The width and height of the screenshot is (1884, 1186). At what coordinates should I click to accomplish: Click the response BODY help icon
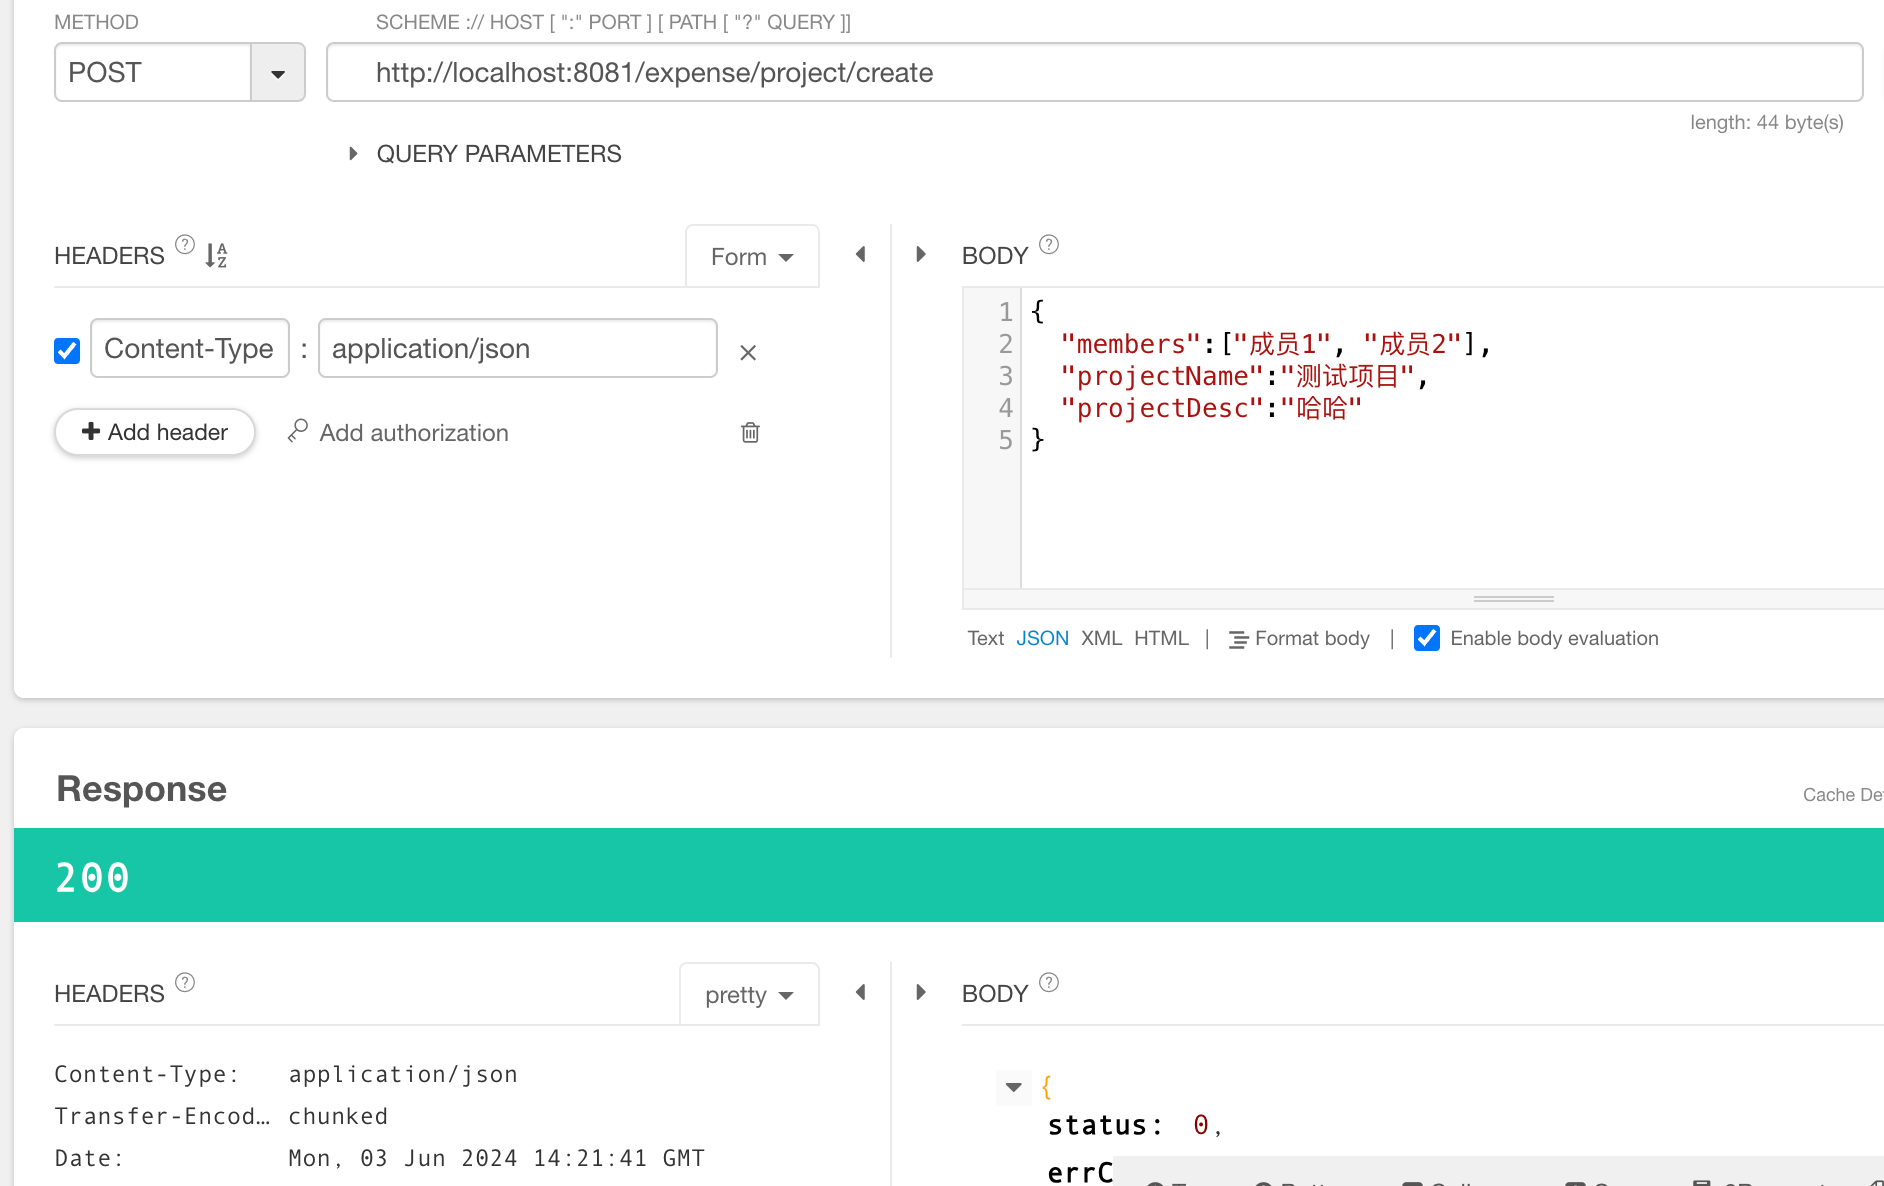tap(1048, 983)
